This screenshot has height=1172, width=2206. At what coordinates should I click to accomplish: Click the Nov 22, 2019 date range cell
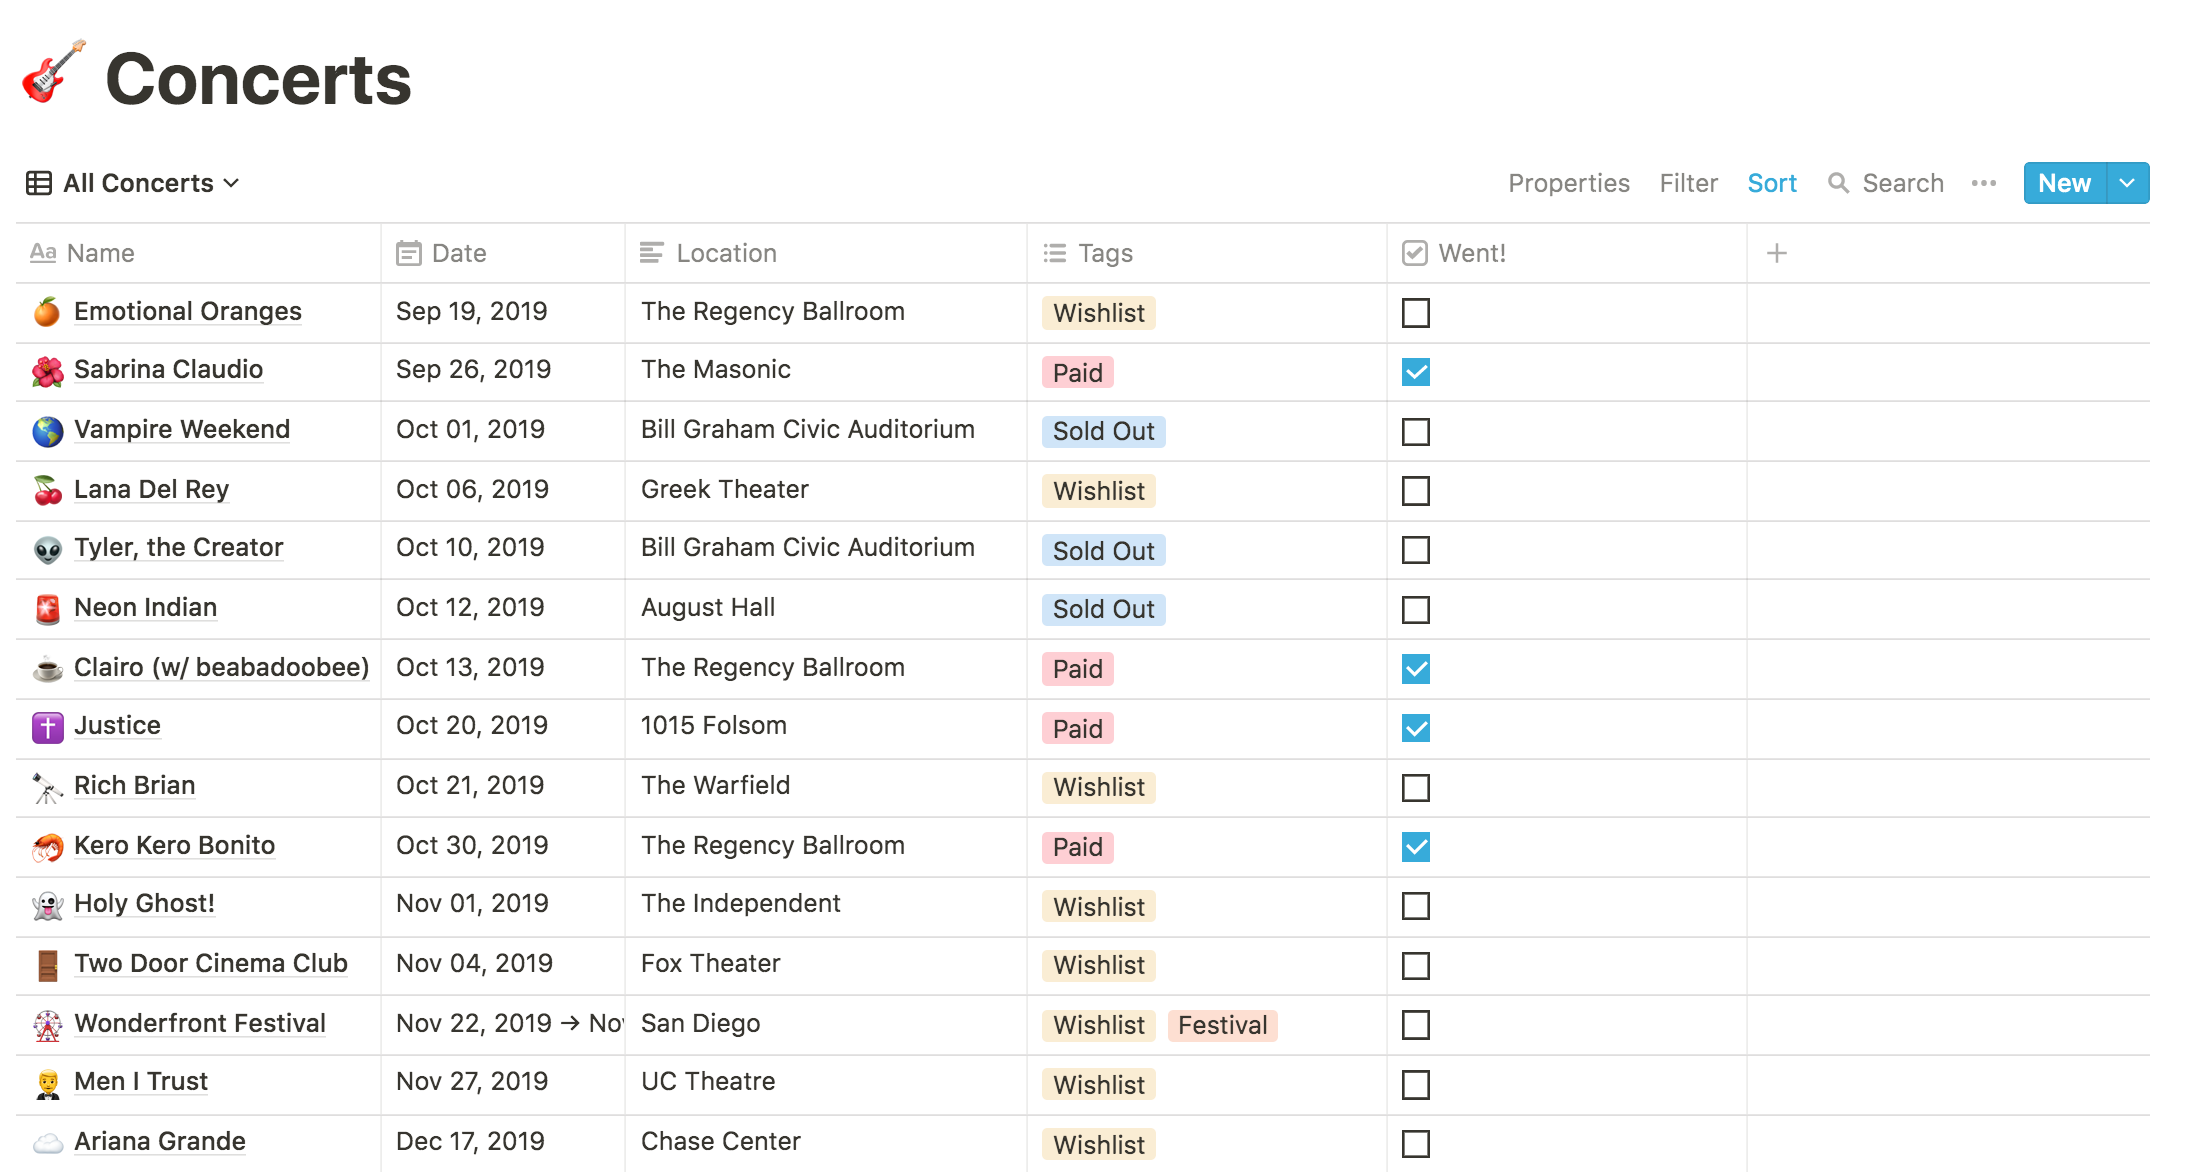click(503, 1024)
